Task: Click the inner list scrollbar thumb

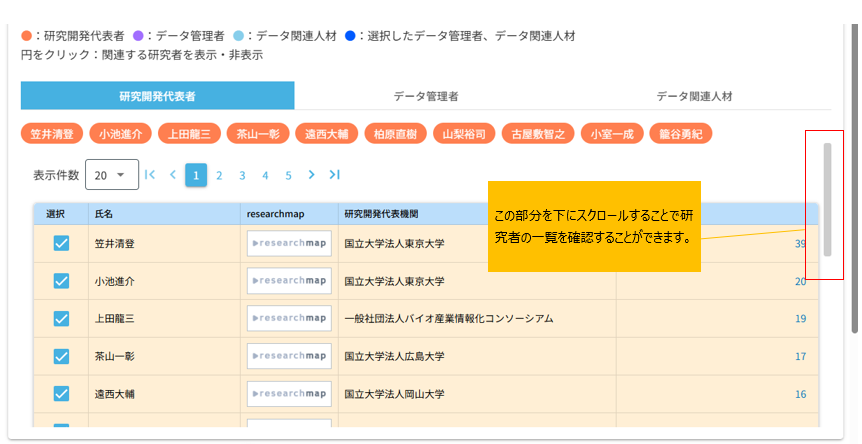Action: (827, 199)
